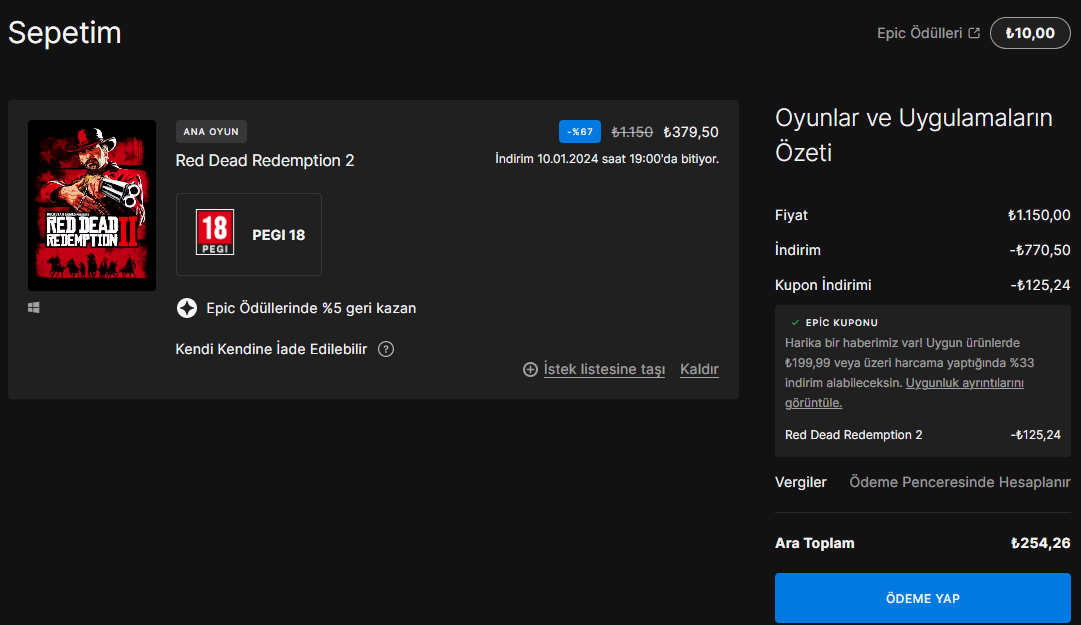Screen dimensions: 1081x625
Task: Click the plus circle icon before İstek listesine taşı
Action: tap(530, 369)
